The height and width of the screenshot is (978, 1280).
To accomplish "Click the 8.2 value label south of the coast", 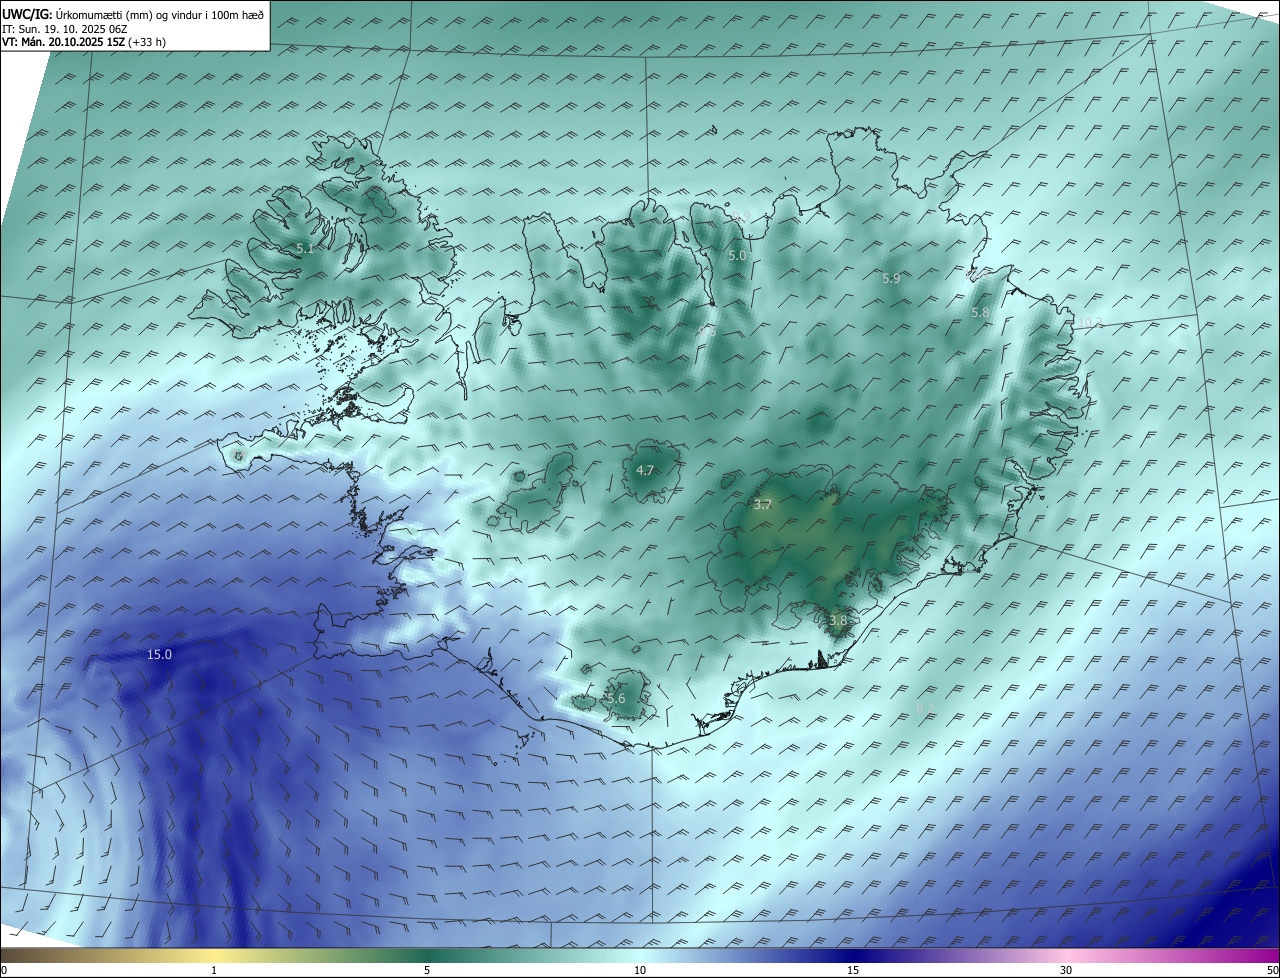I will click(x=925, y=709).
